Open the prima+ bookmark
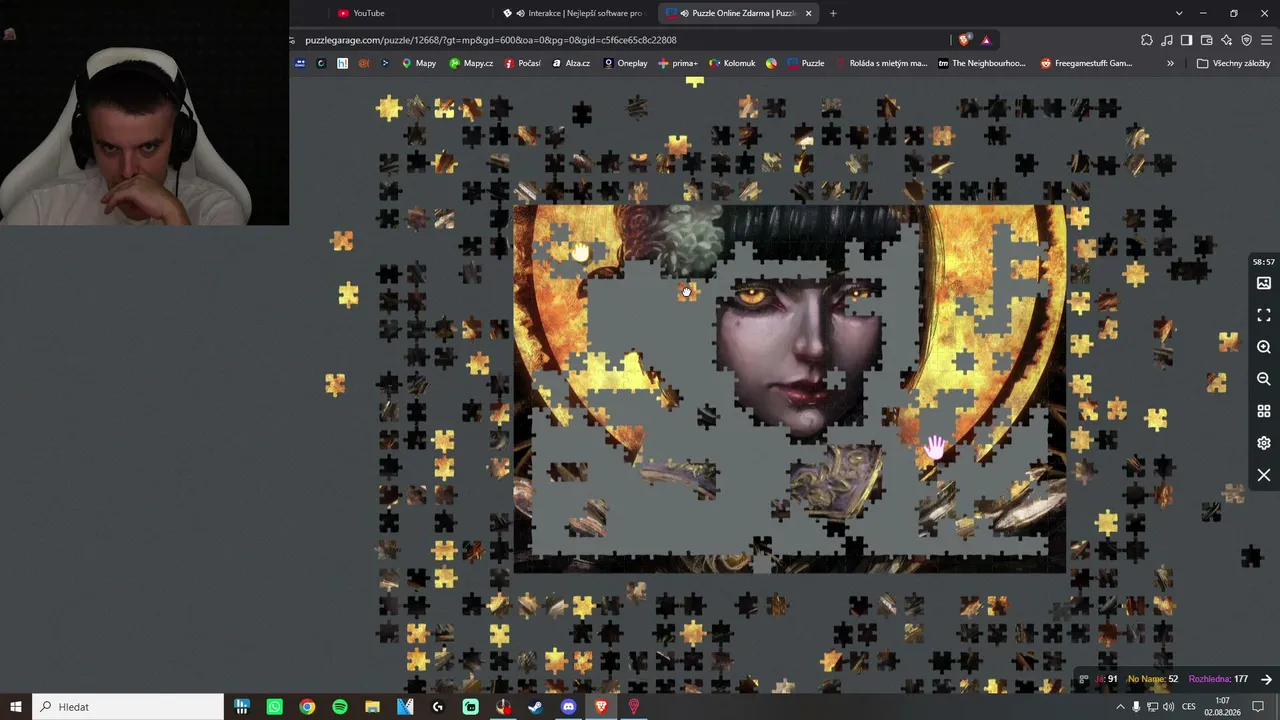This screenshot has height=720, width=1280. (x=678, y=63)
